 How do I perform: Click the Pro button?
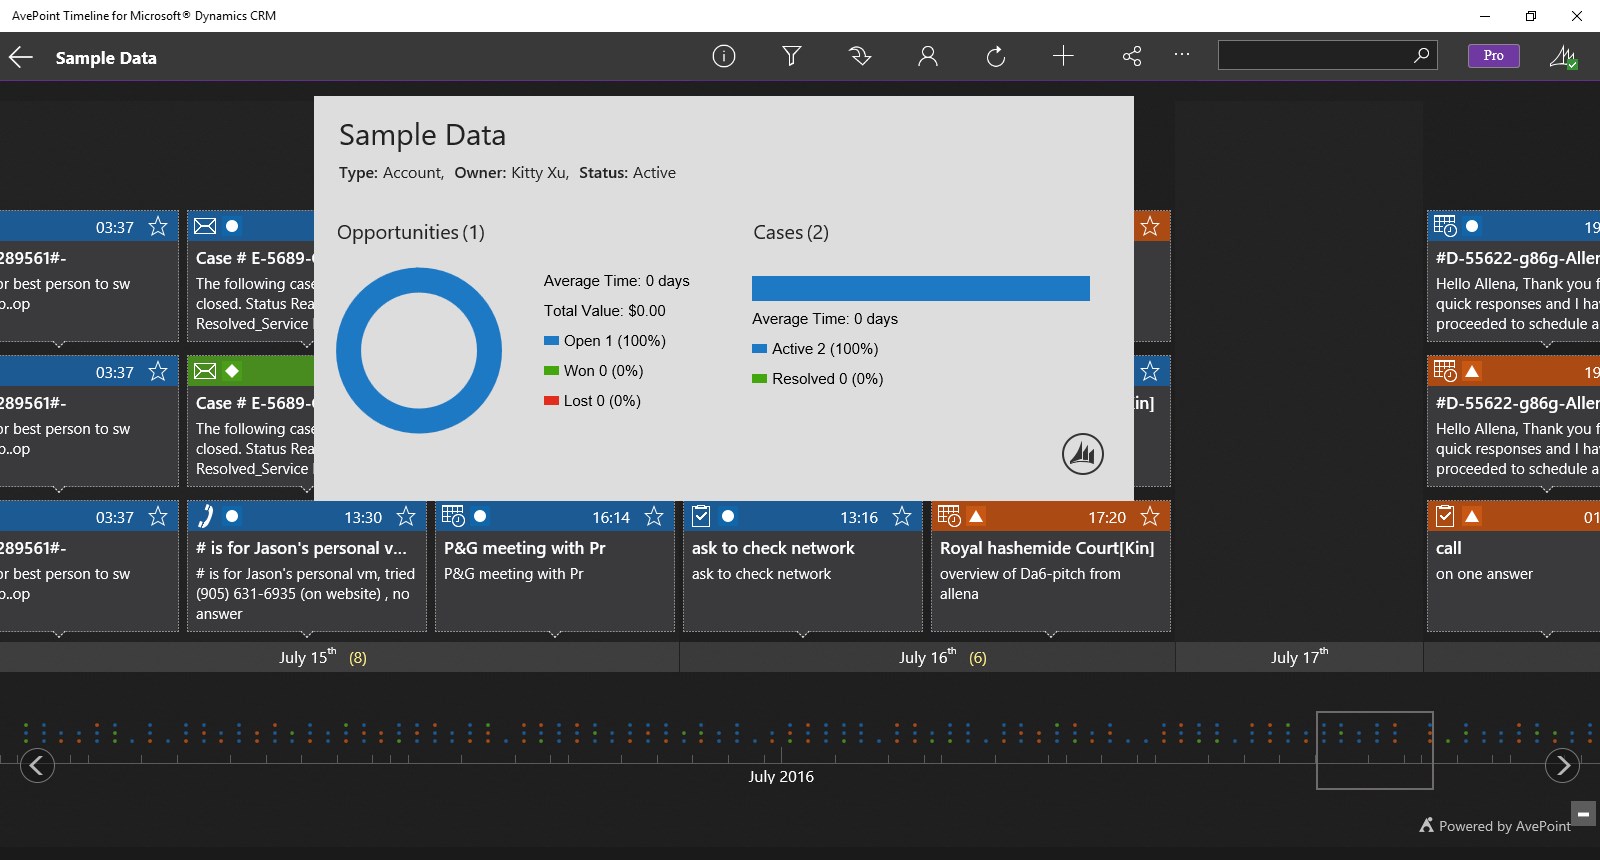click(1493, 56)
